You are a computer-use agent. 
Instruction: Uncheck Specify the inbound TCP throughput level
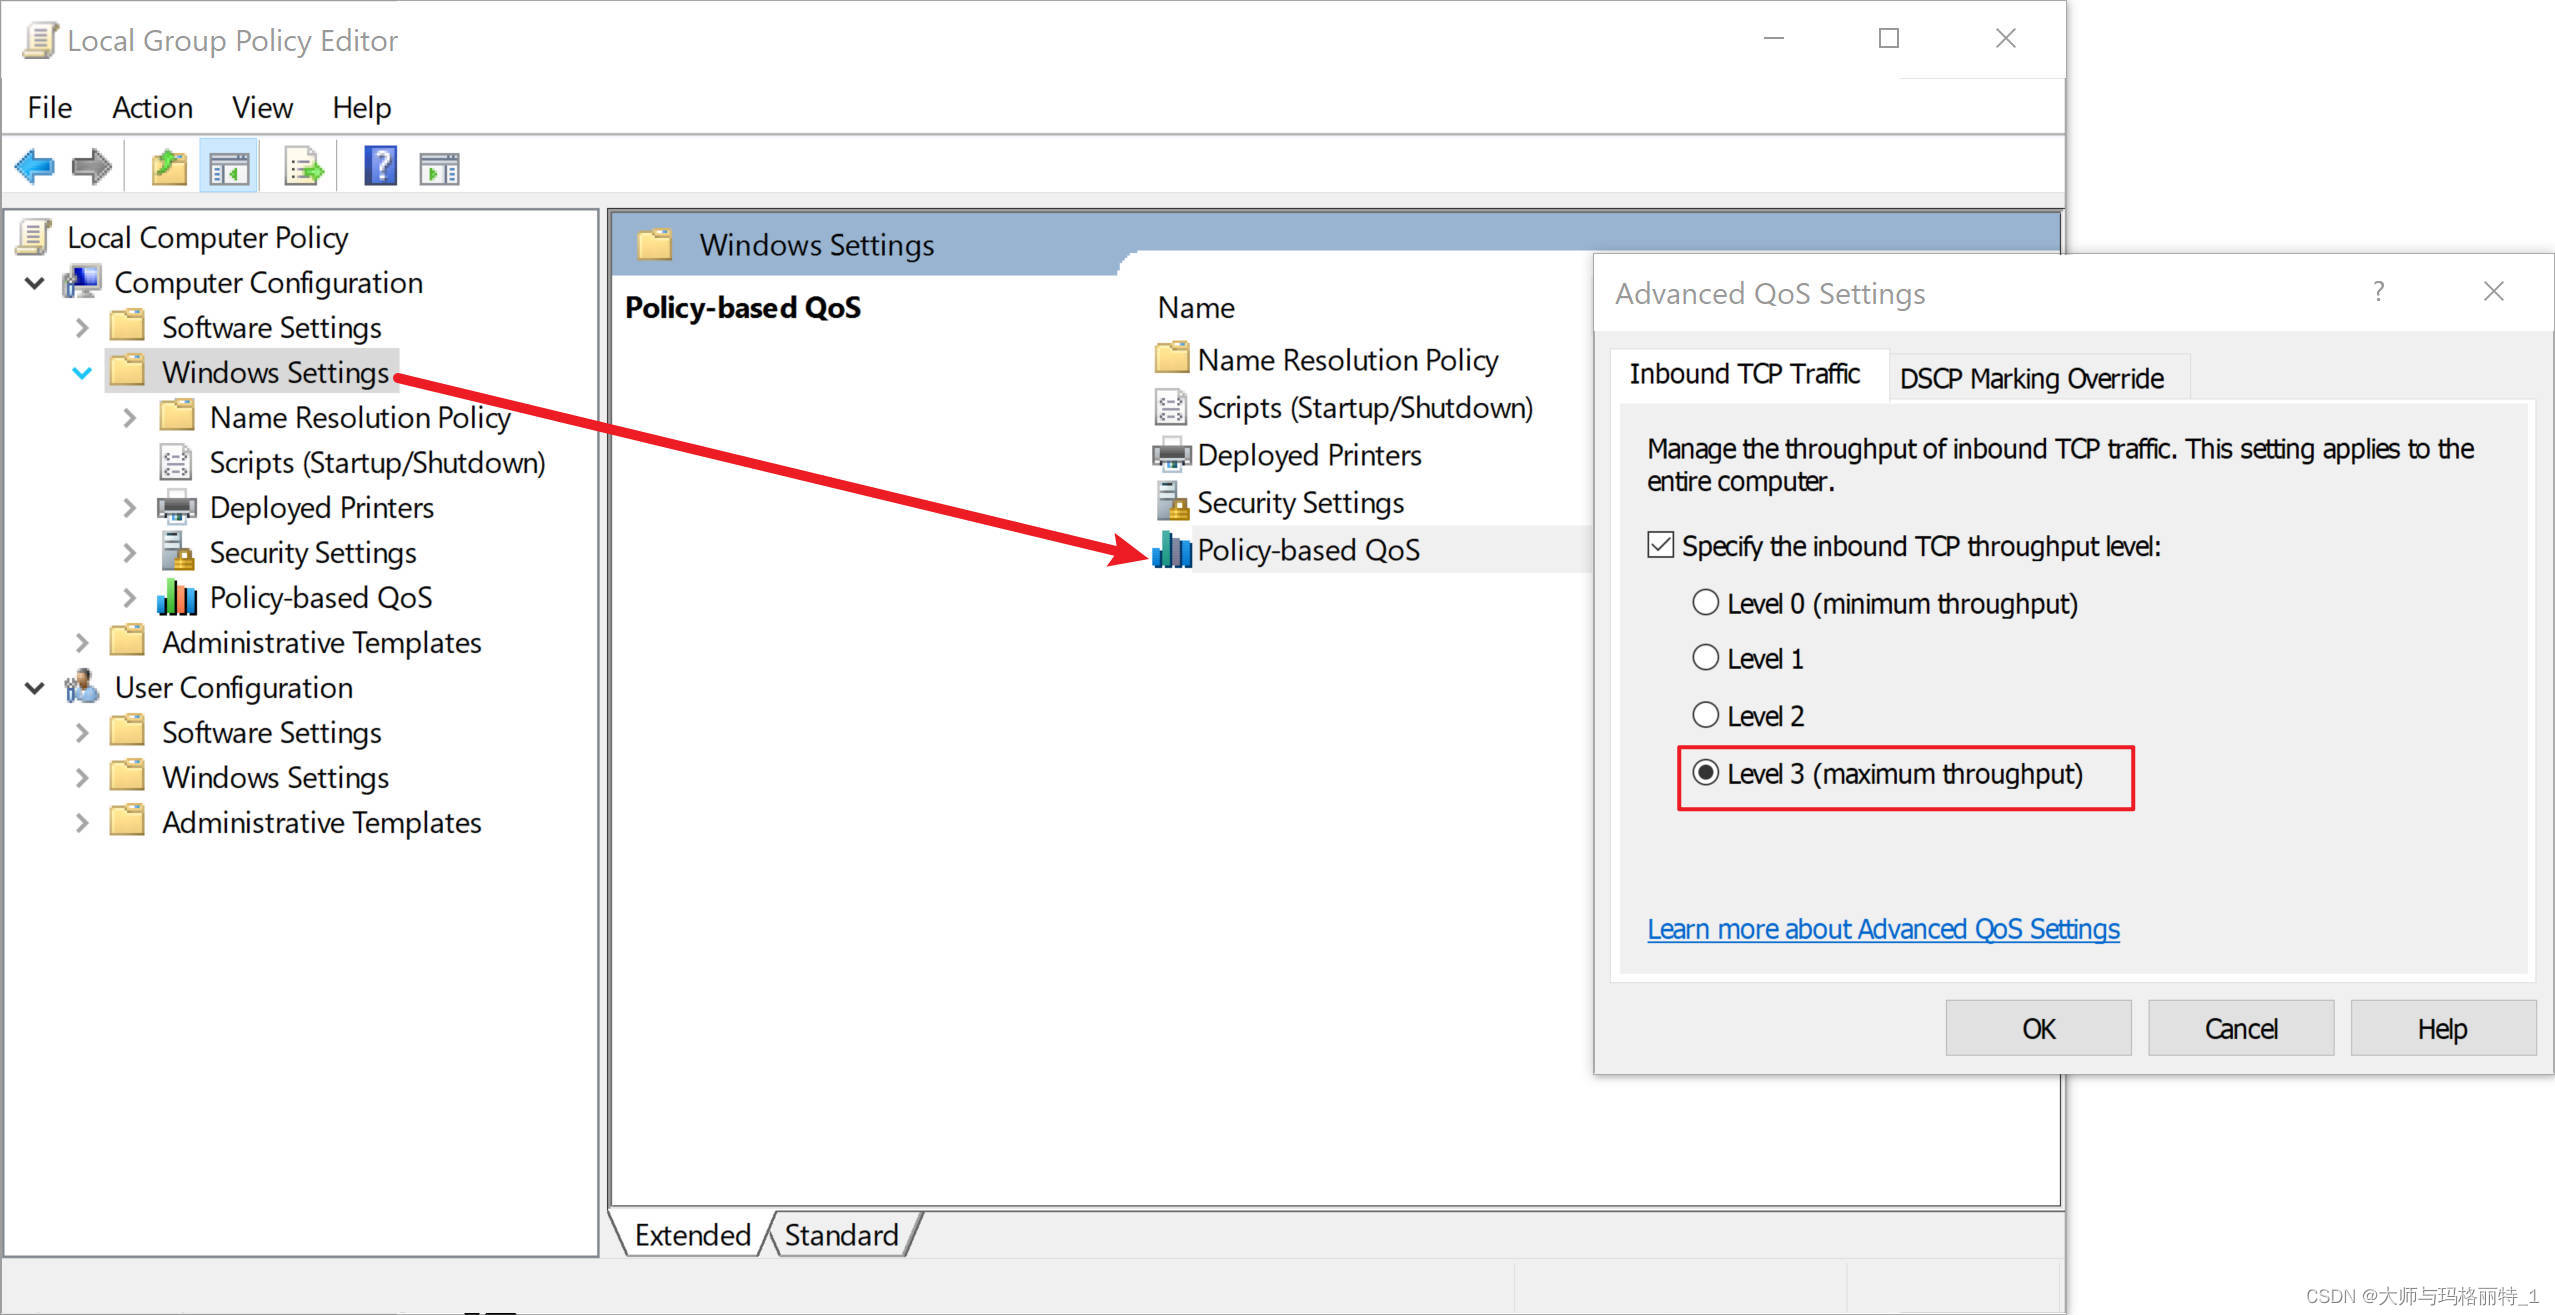1660,546
